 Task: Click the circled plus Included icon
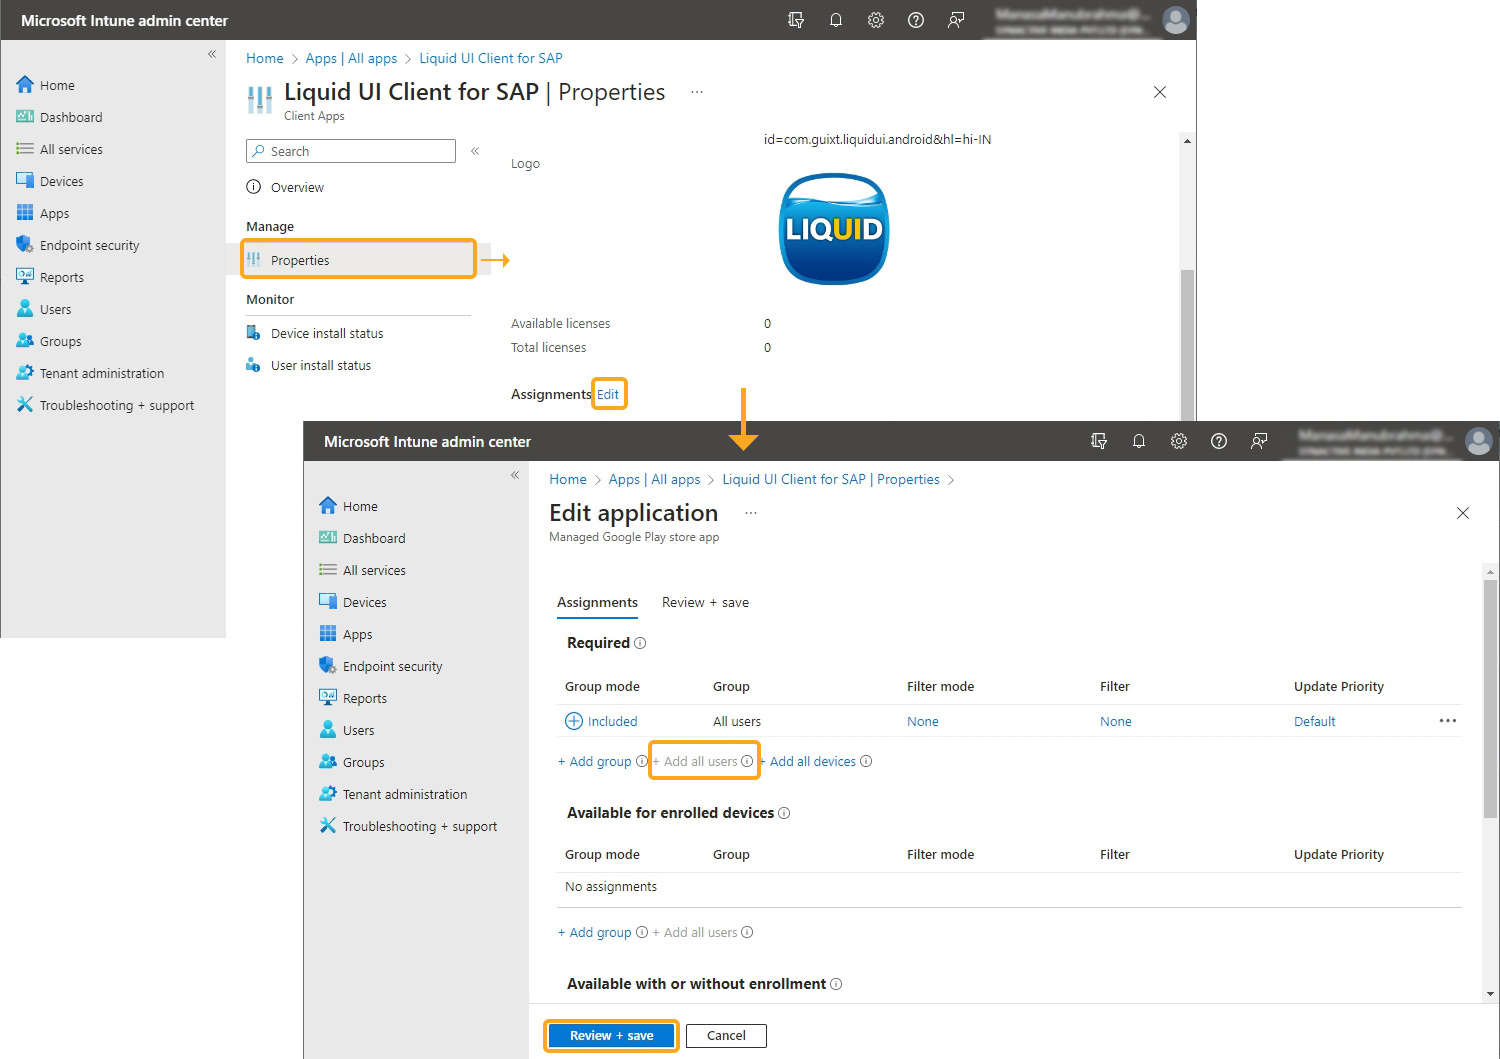click(x=574, y=721)
